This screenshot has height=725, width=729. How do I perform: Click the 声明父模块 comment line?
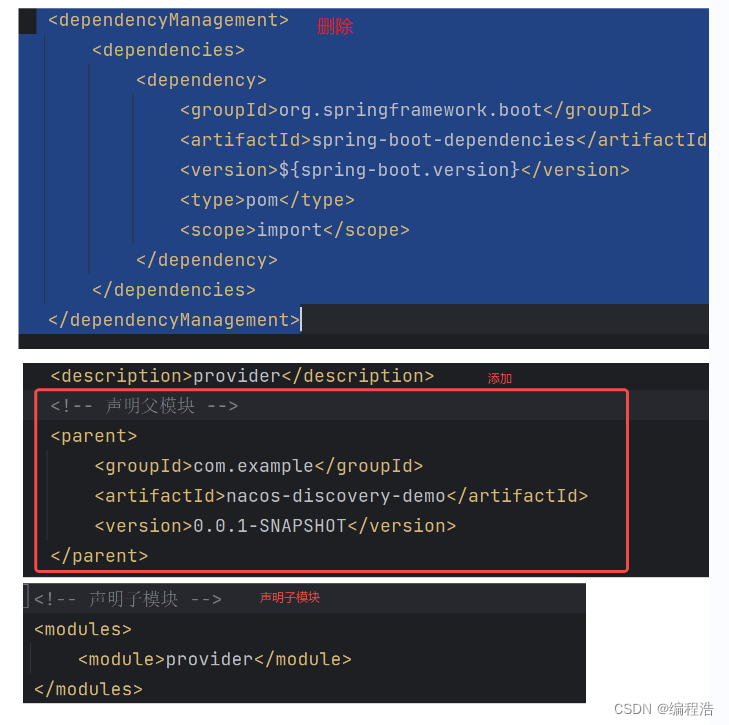pos(144,406)
